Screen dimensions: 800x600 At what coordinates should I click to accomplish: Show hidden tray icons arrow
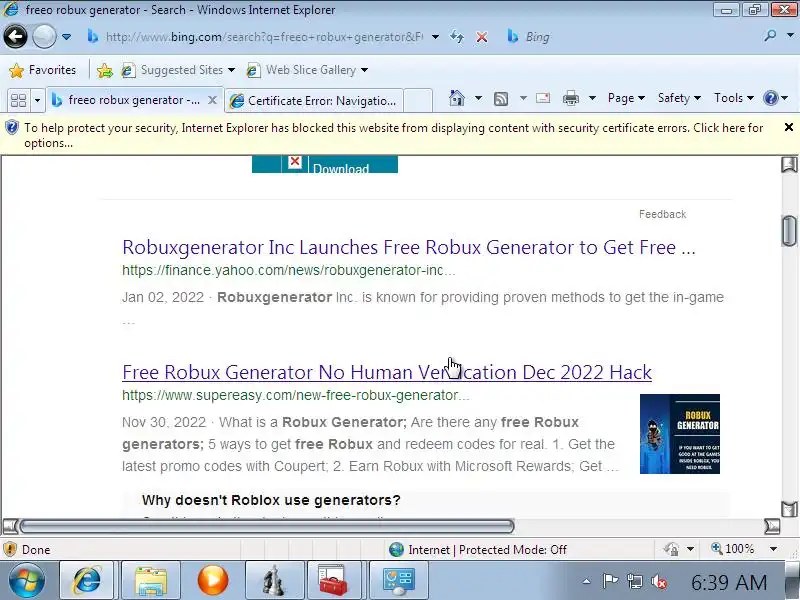point(587,581)
